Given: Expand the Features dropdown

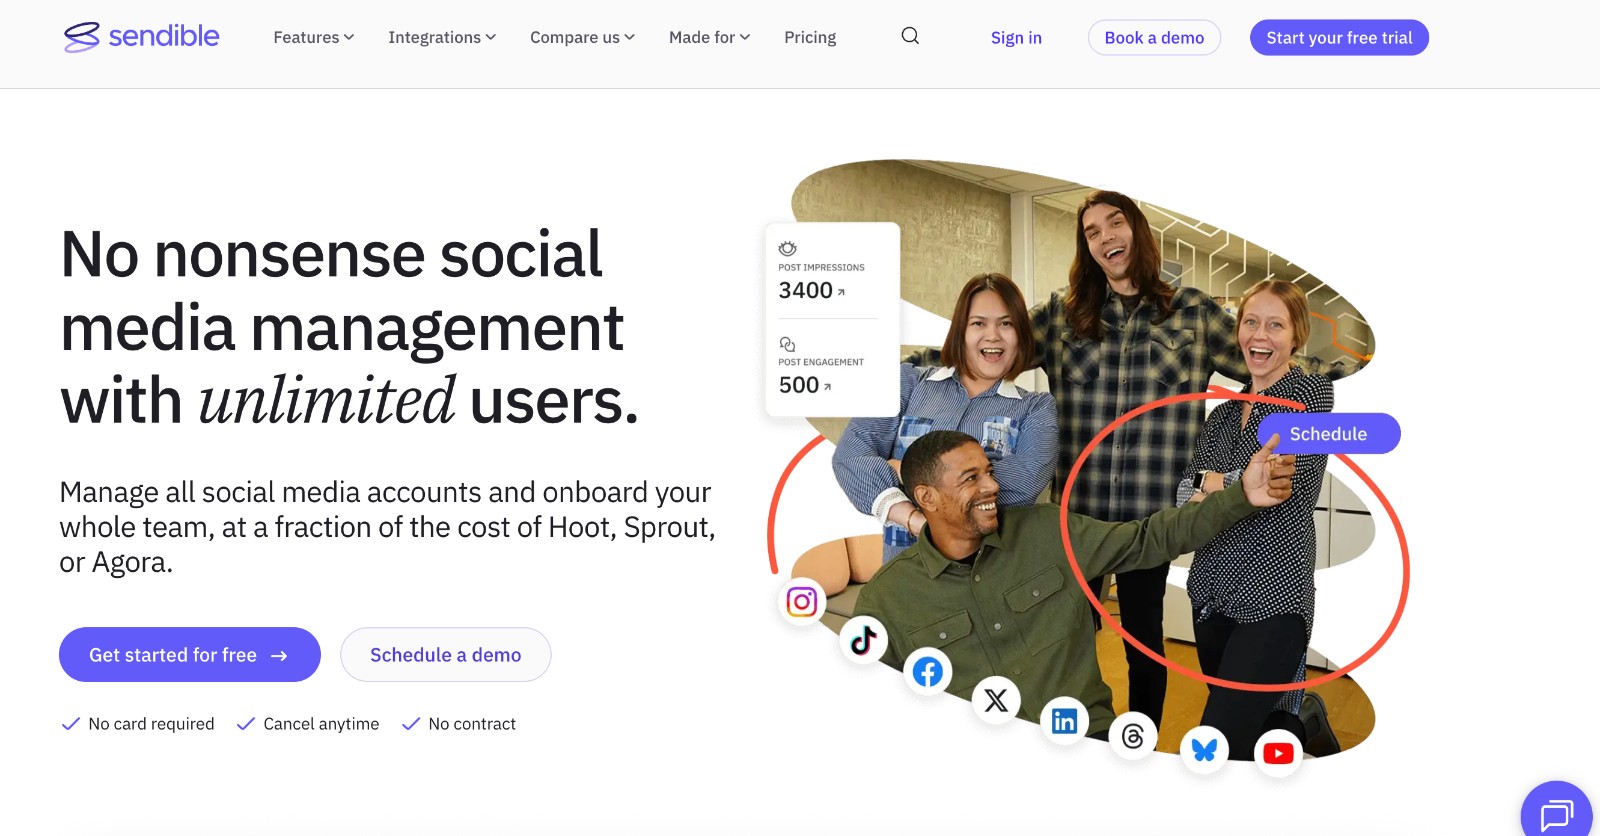Looking at the screenshot, I should point(314,37).
